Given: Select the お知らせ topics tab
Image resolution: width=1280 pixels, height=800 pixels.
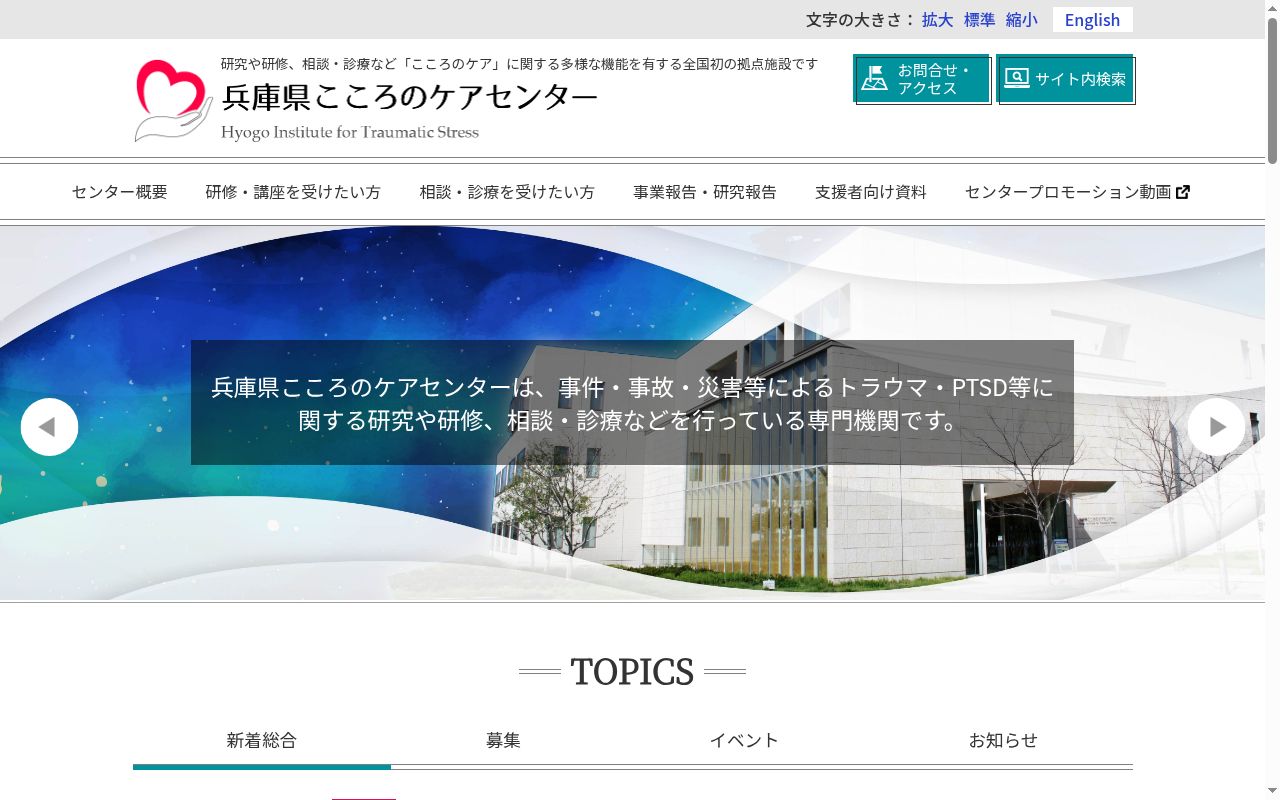Looking at the screenshot, I should coord(1003,741).
